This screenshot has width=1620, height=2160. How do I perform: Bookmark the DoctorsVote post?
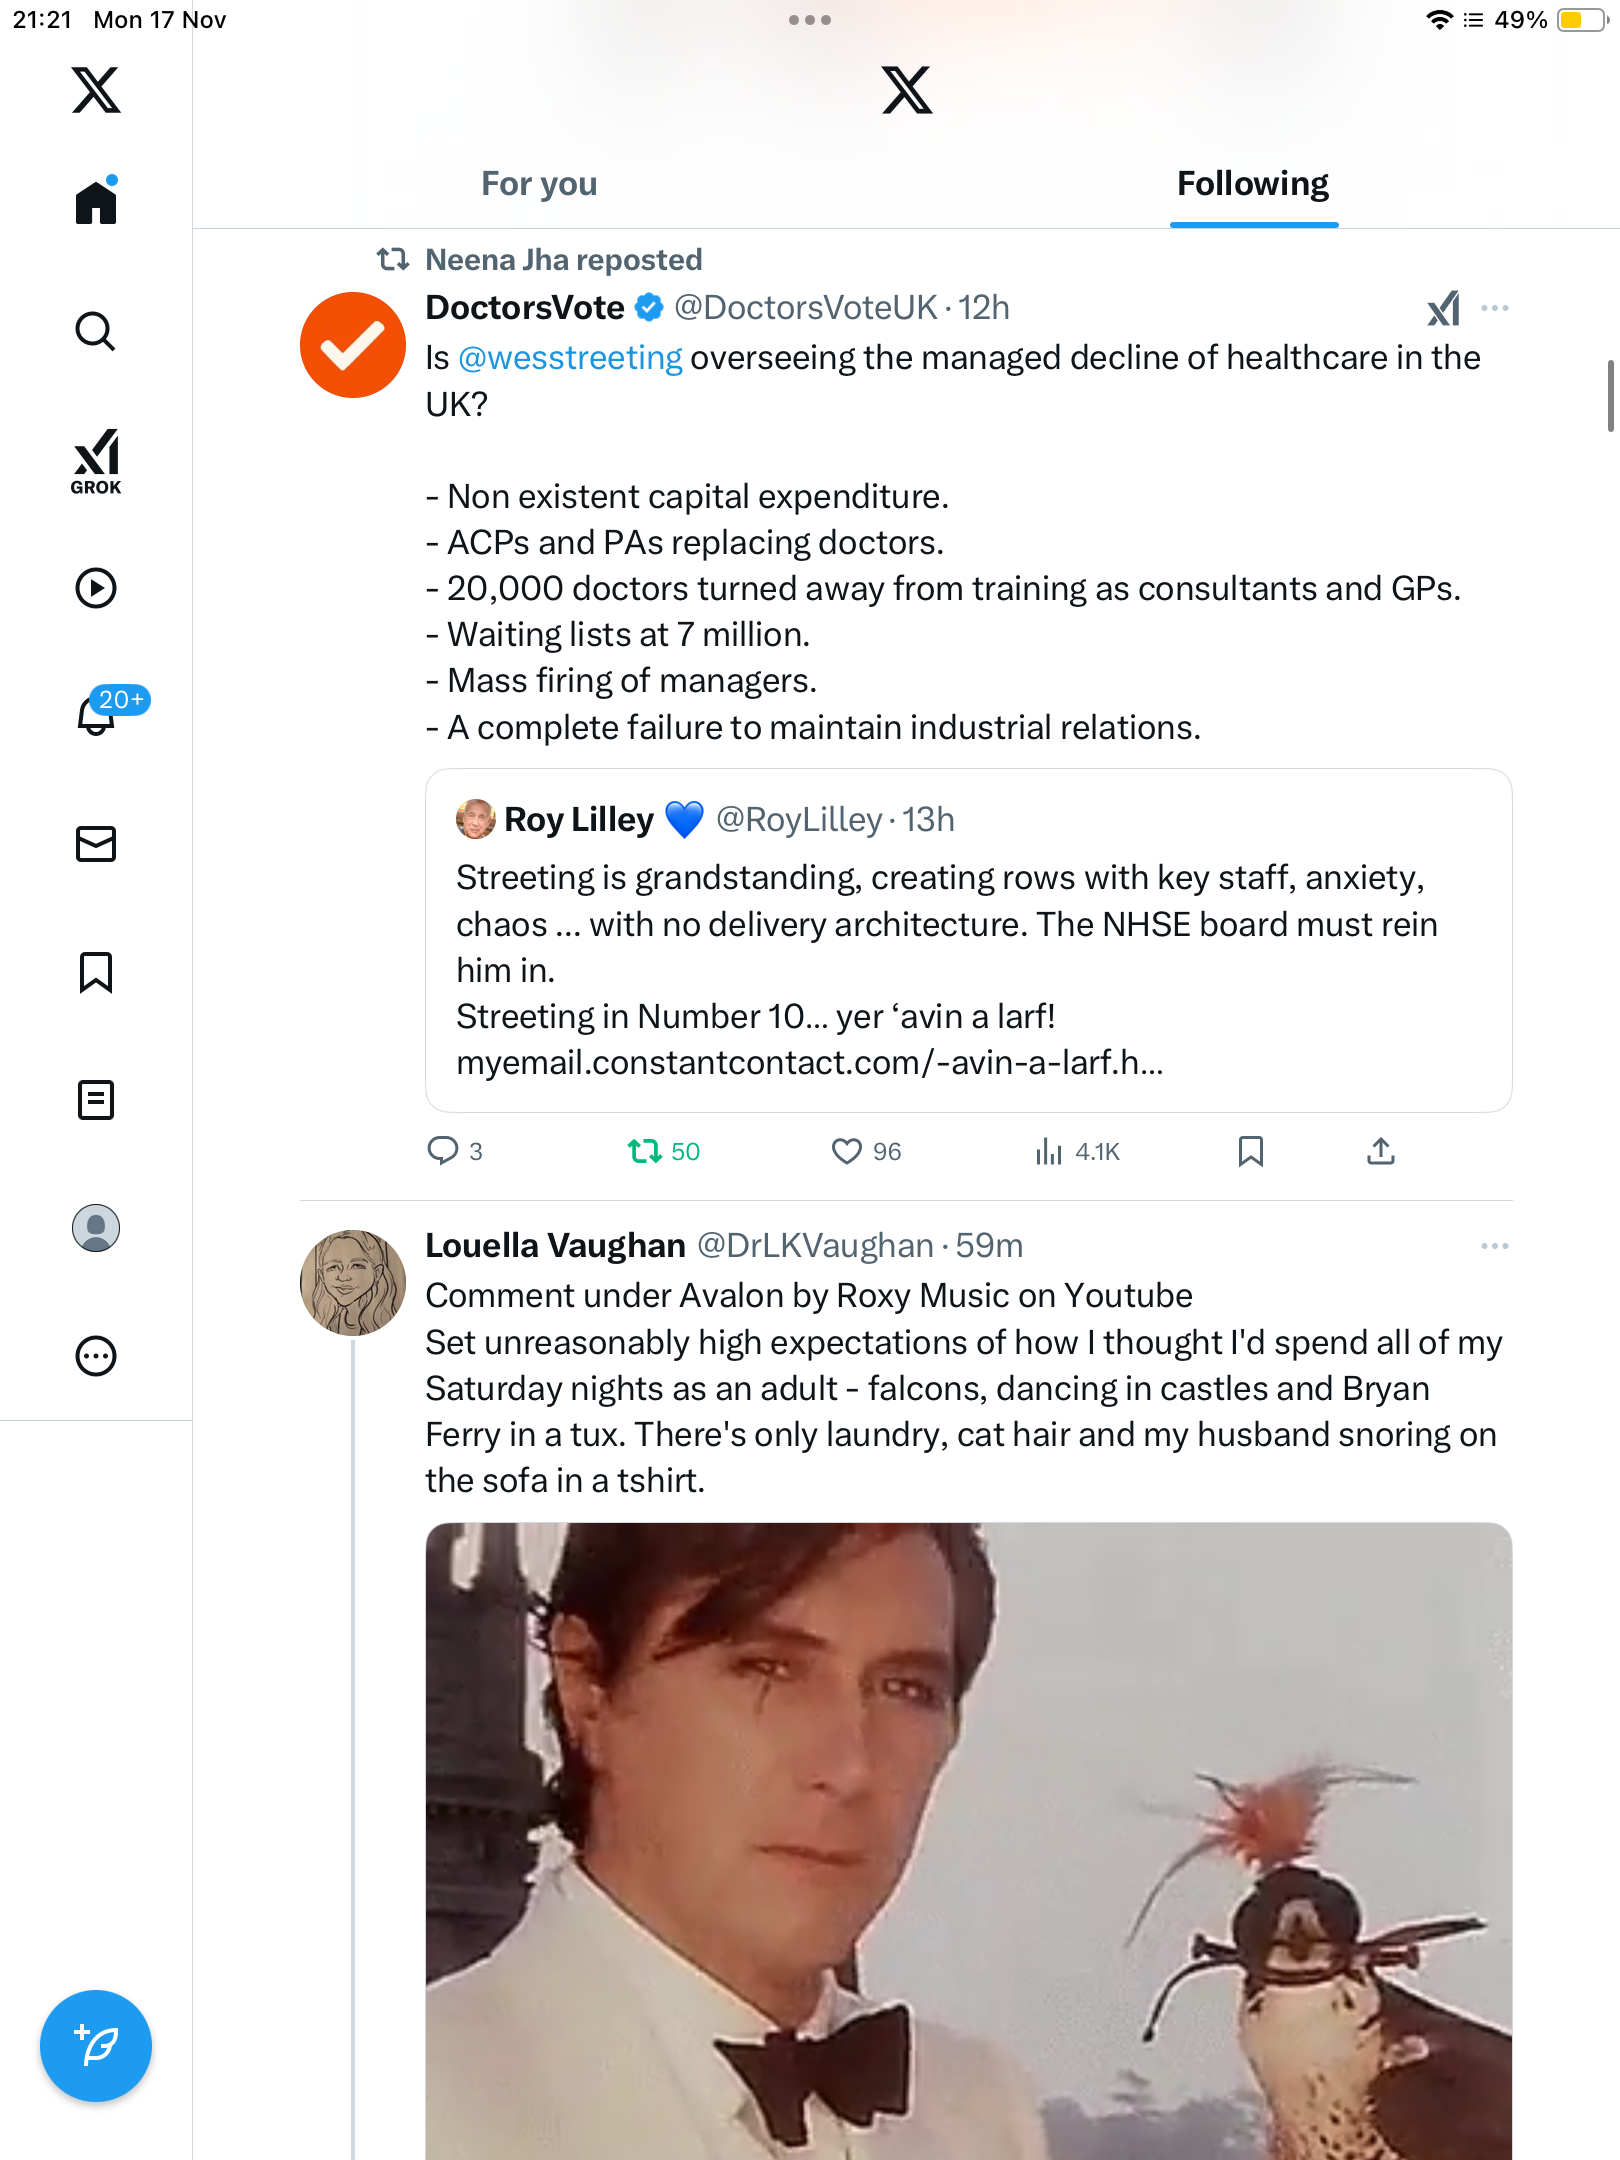(x=1251, y=1152)
